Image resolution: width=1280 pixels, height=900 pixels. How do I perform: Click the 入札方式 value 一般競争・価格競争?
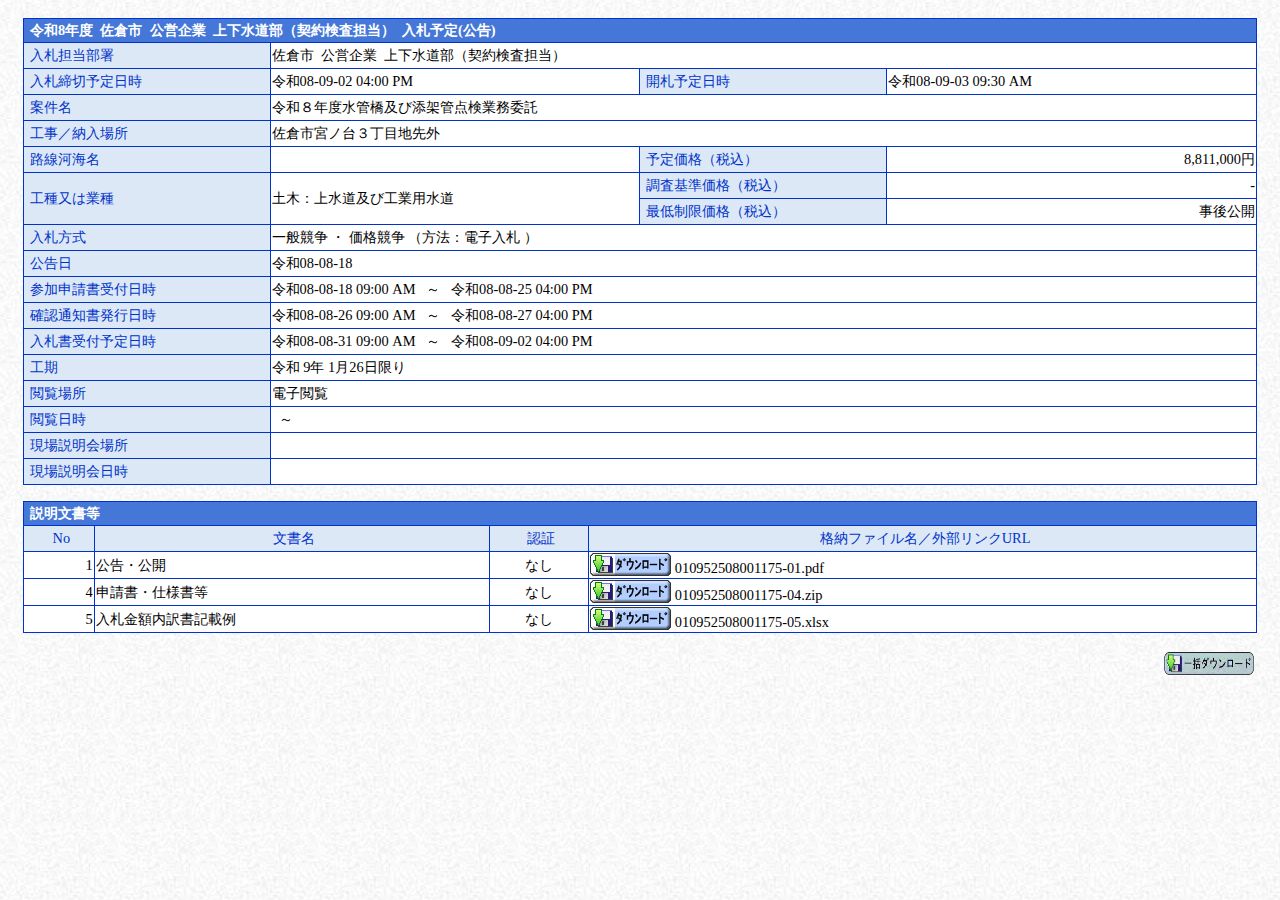(402, 237)
